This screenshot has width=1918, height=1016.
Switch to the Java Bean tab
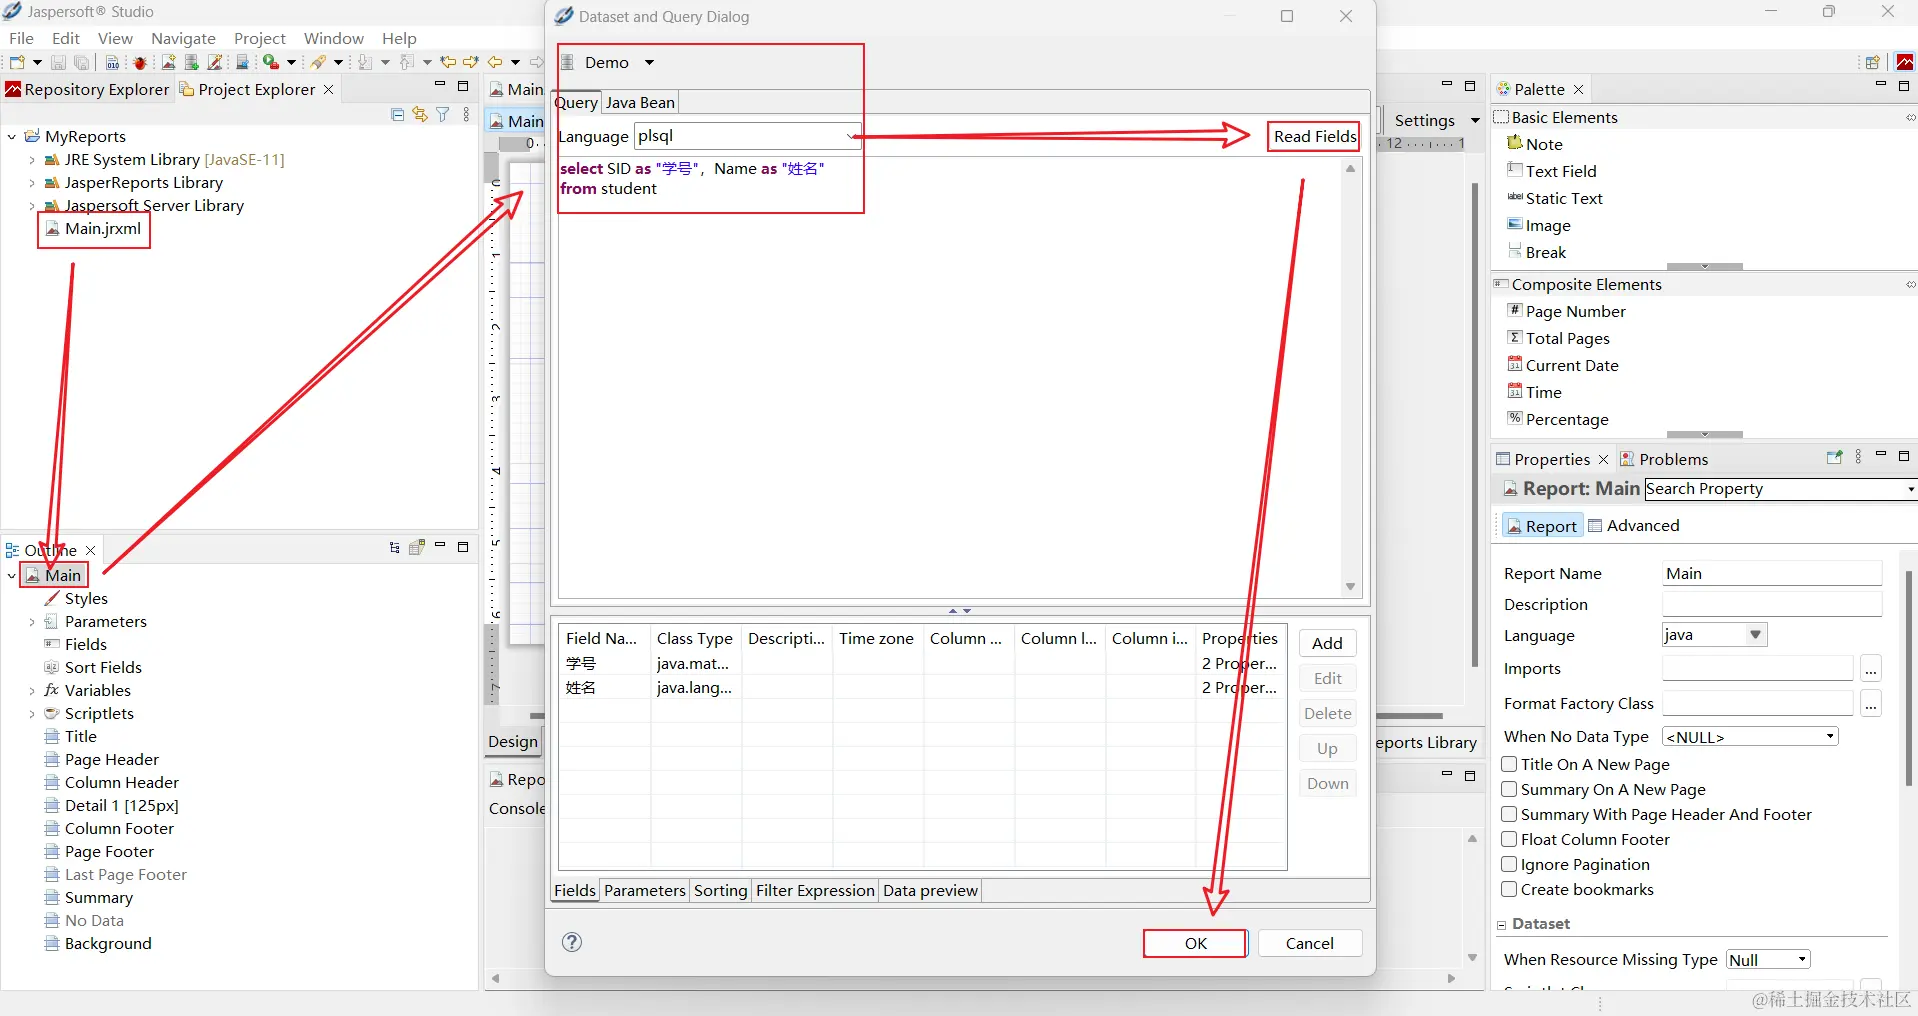point(640,102)
